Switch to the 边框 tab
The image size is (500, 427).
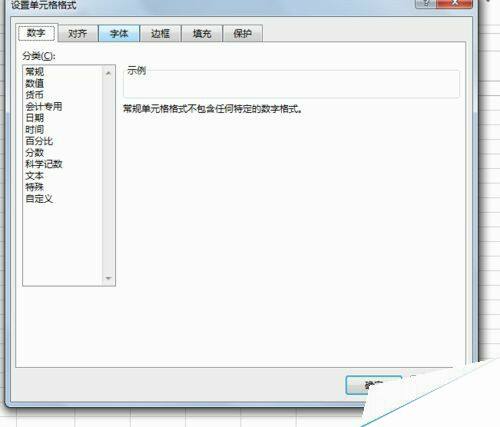pos(160,33)
